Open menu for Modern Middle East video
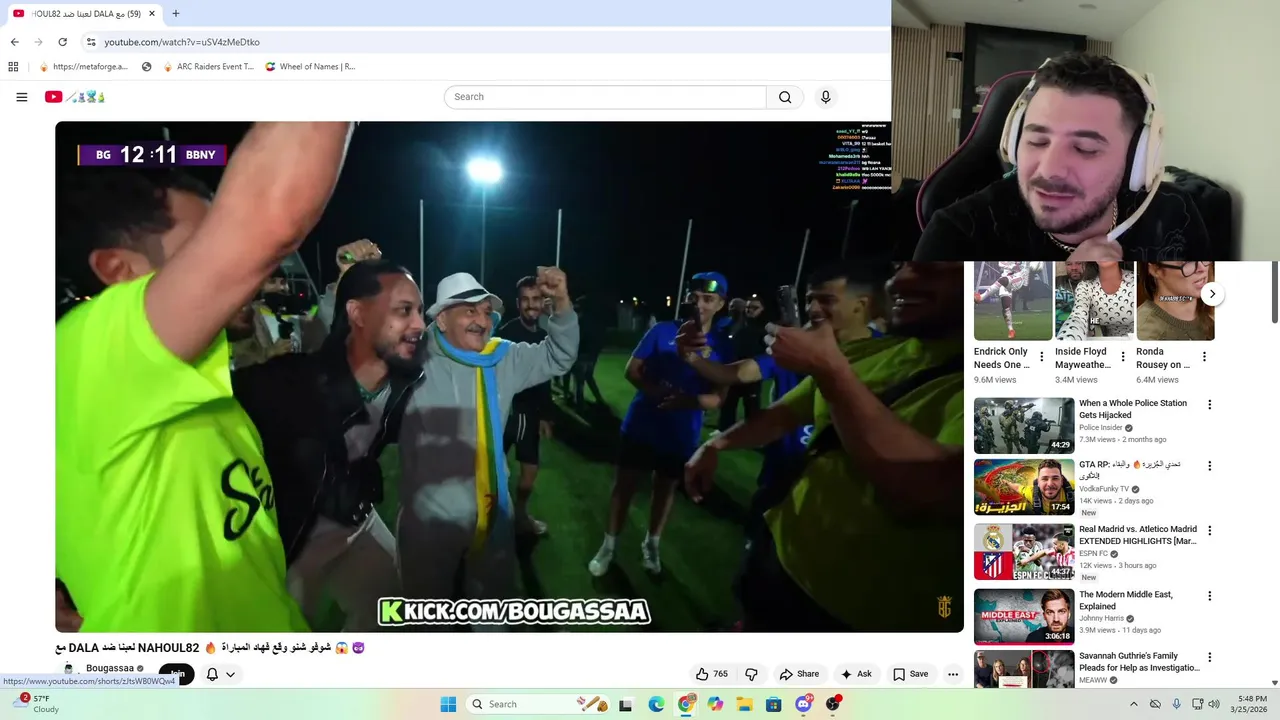 tap(1209, 596)
